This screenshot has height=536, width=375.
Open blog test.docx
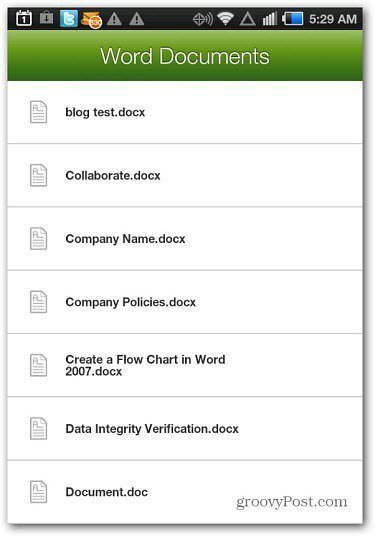[x=185, y=112]
